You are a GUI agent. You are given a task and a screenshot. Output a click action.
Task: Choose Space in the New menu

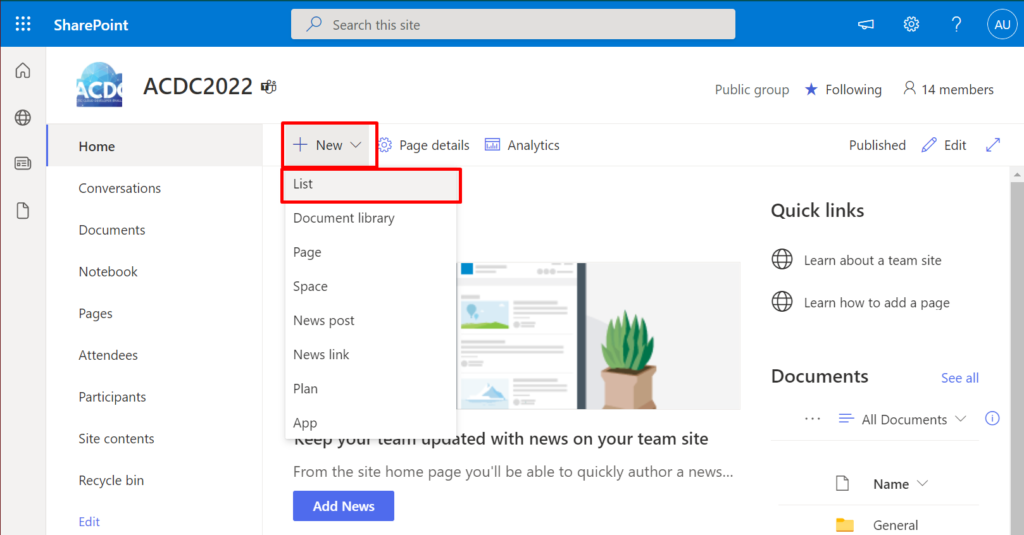371,286
